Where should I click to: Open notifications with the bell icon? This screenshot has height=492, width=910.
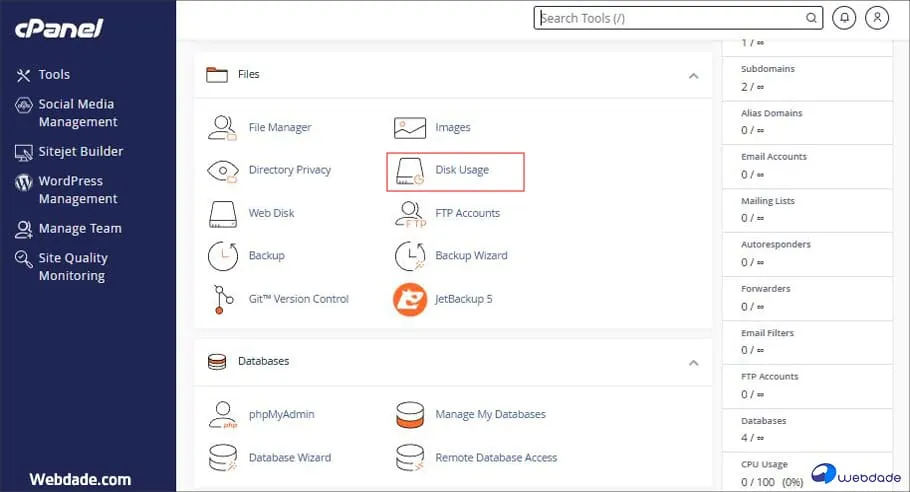click(x=844, y=18)
